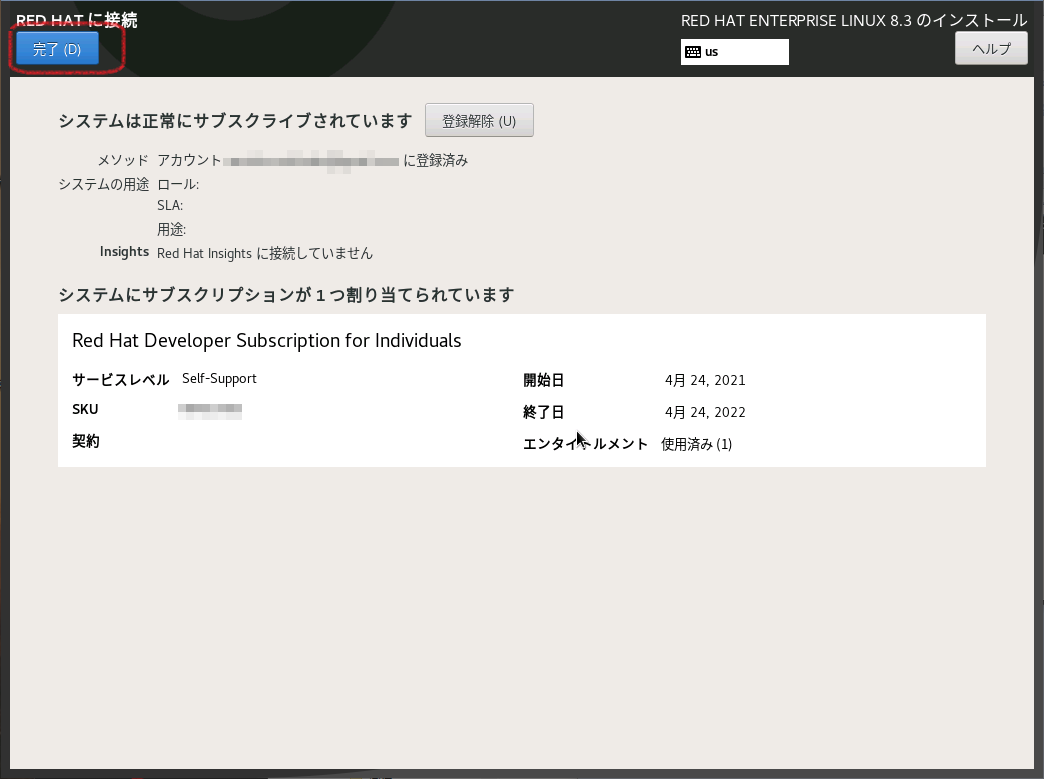Click the 契約 contract label
Viewport: 1044px width, 779px height.
tap(85, 441)
